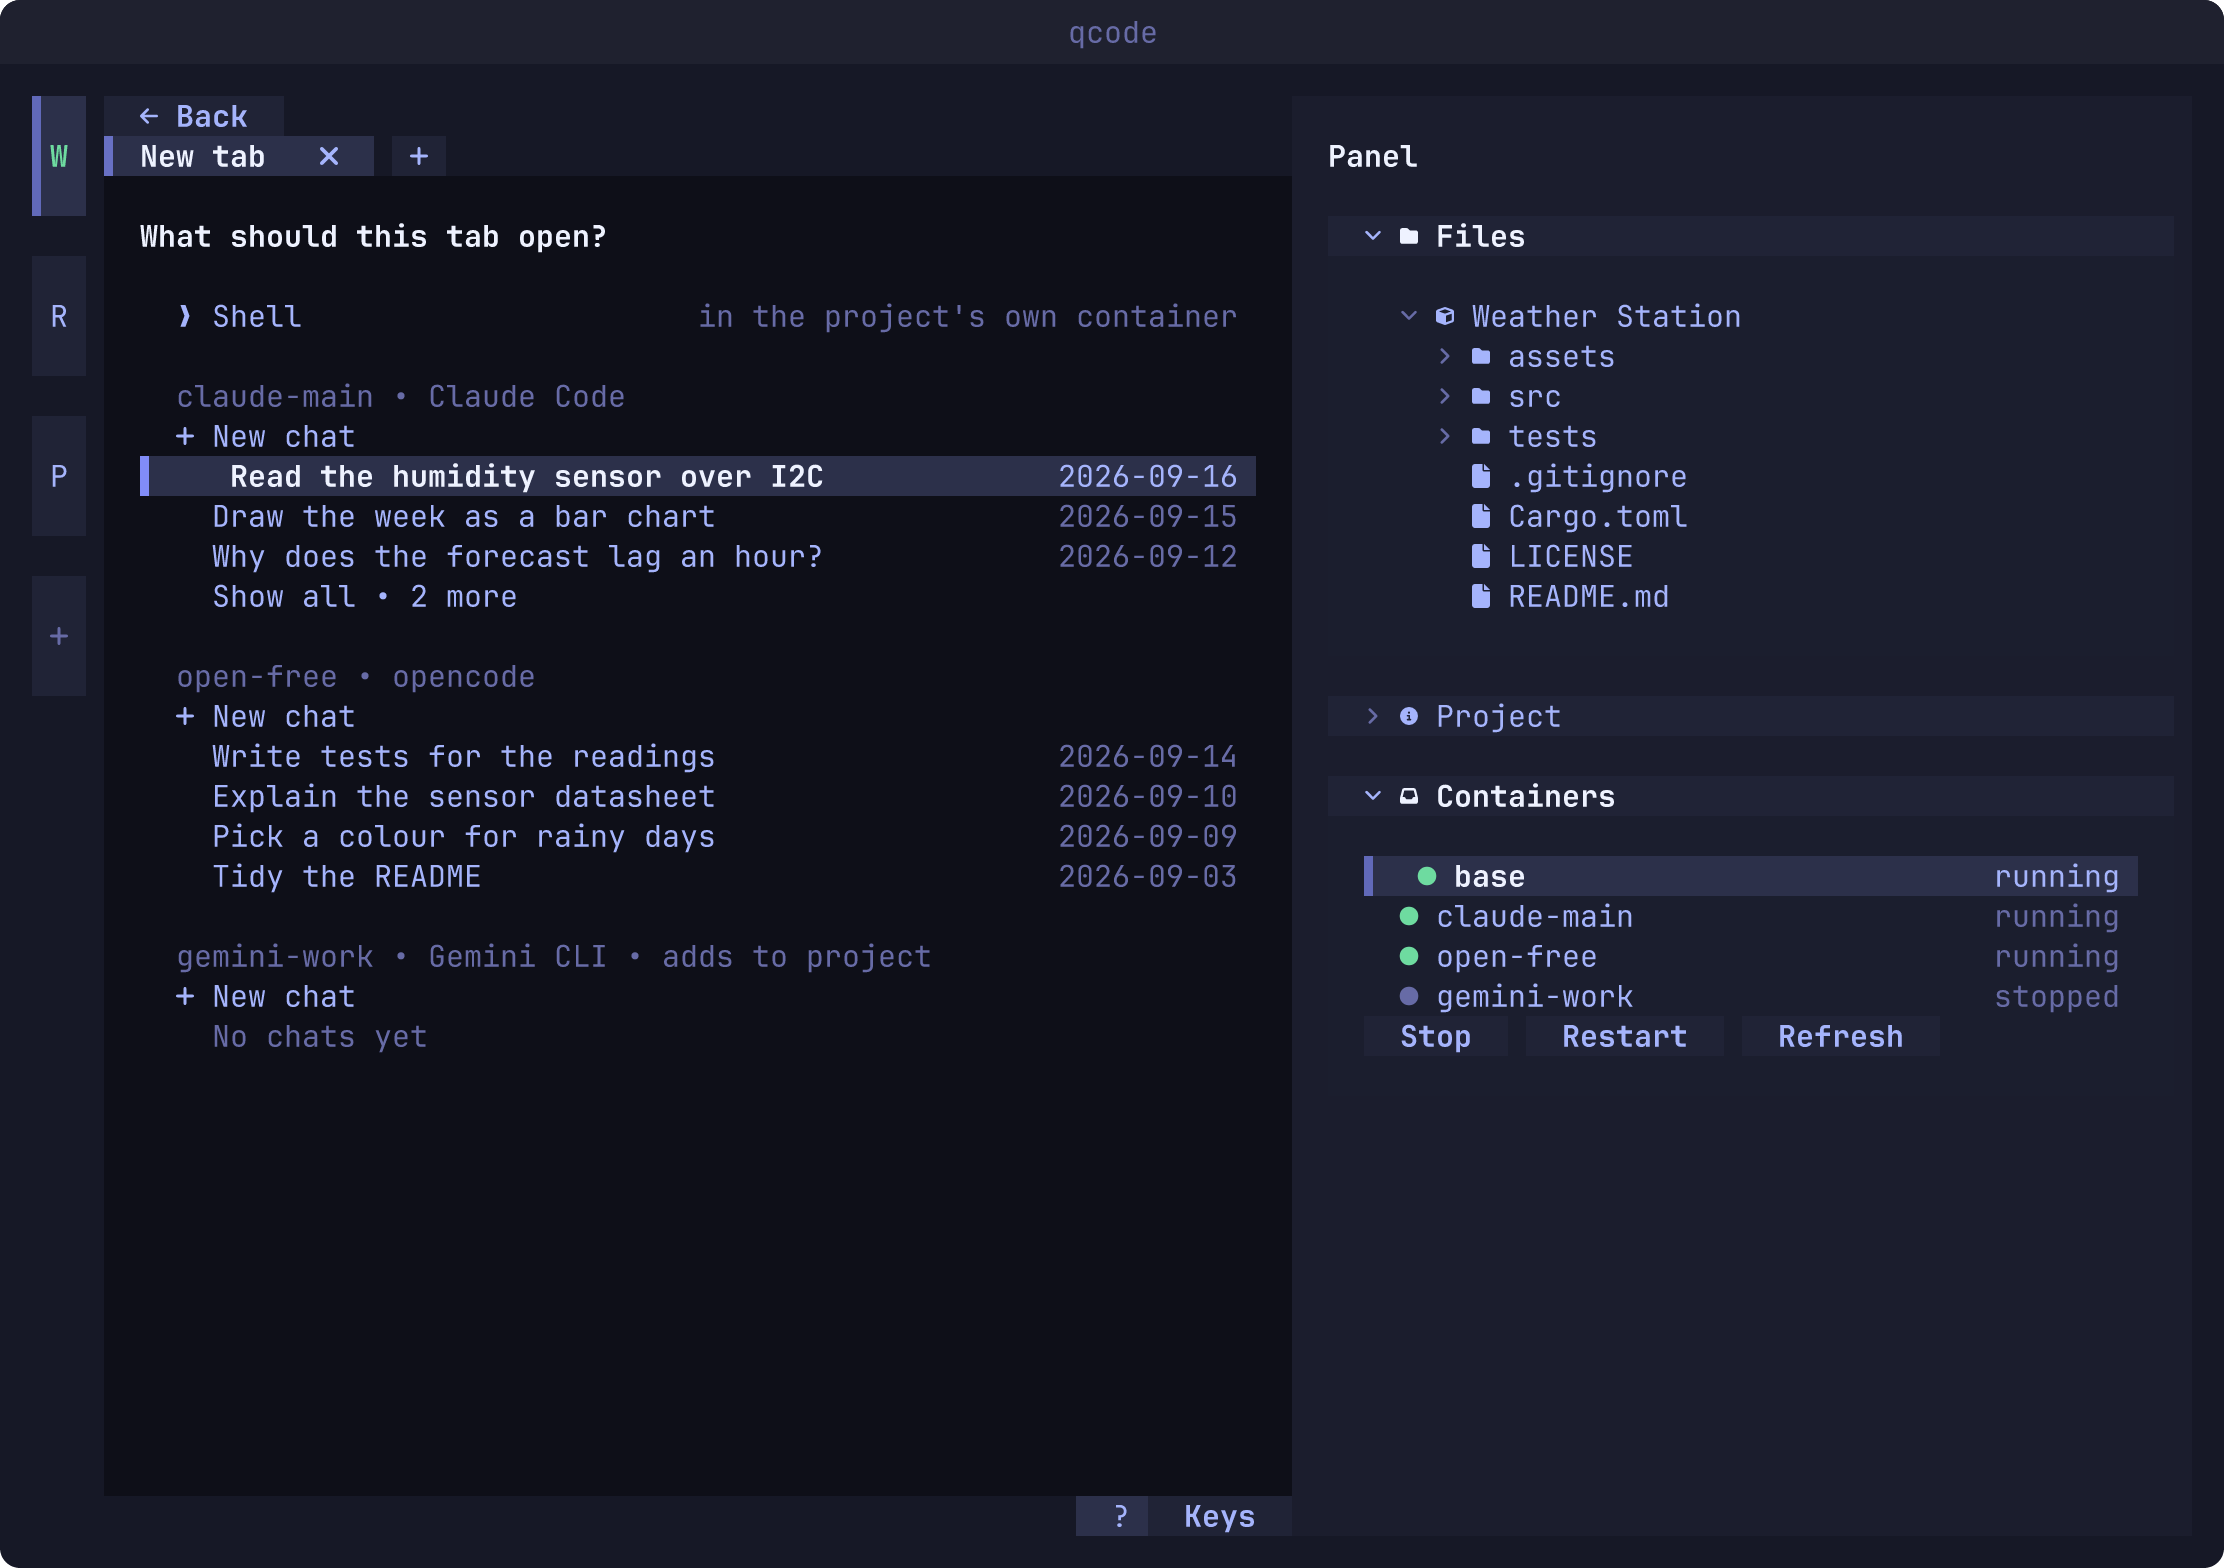
Task: Open another tab with the plus button
Action: coord(419,156)
